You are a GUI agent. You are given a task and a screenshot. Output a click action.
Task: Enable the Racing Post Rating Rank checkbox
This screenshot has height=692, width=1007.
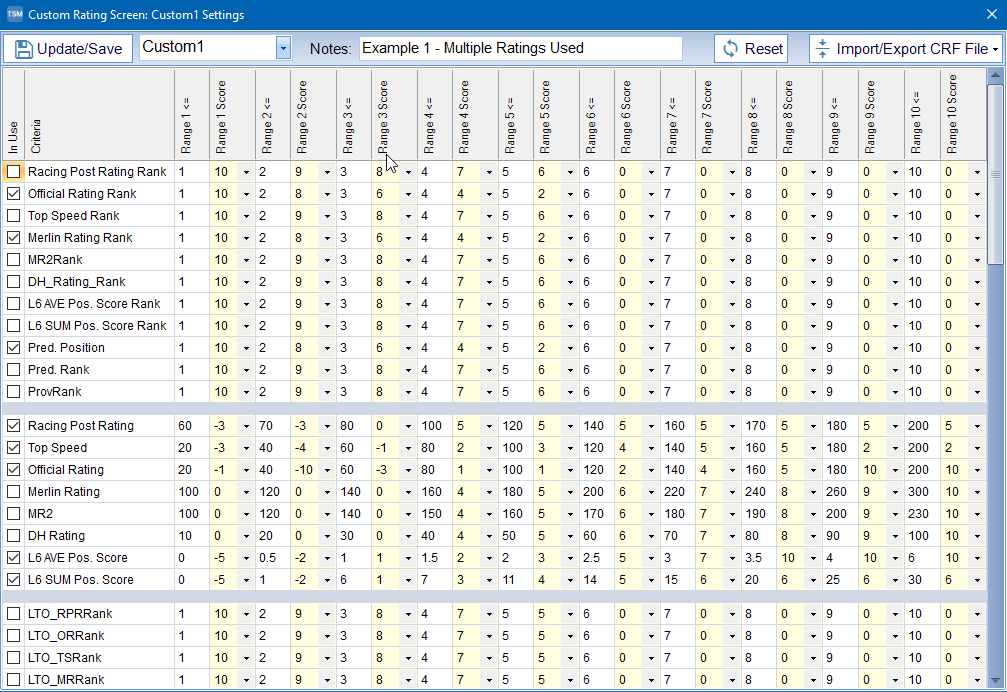click(x=14, y=172)
